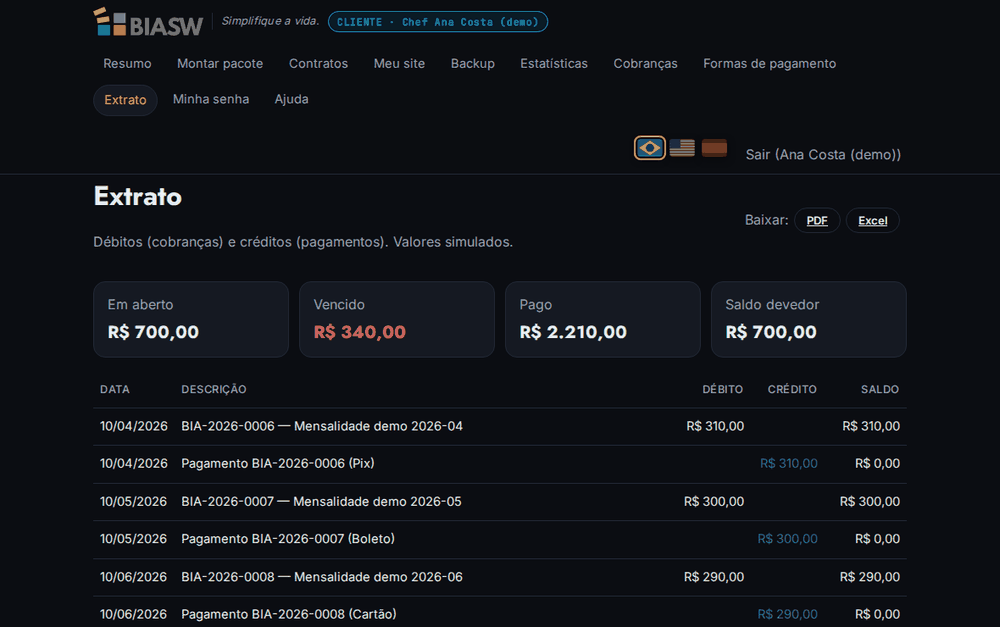Log out via Sair (Ana Costa (demo))

tap(823, 154)
